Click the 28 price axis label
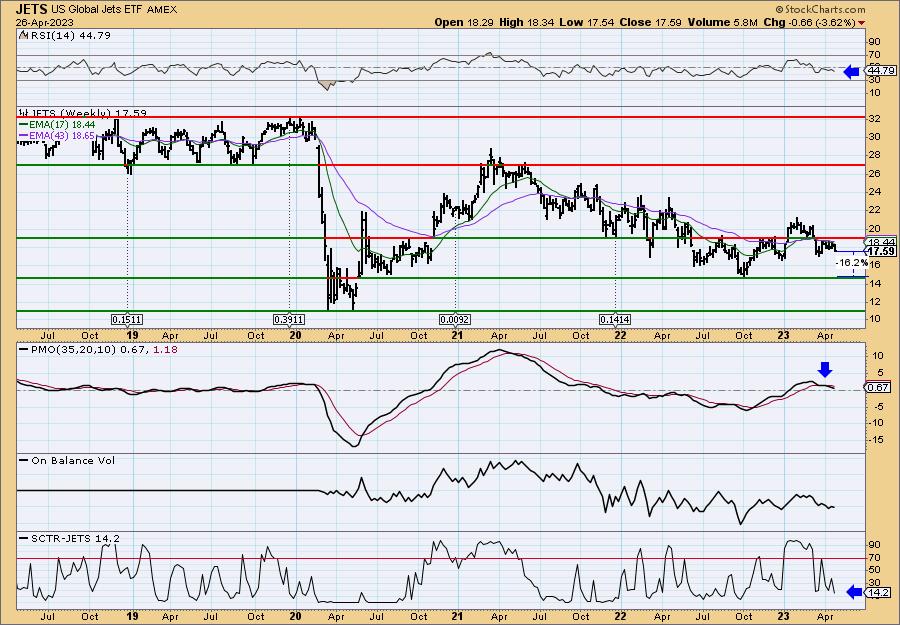Viewport: 900px width, 625px height. click(x=875, y=155)
